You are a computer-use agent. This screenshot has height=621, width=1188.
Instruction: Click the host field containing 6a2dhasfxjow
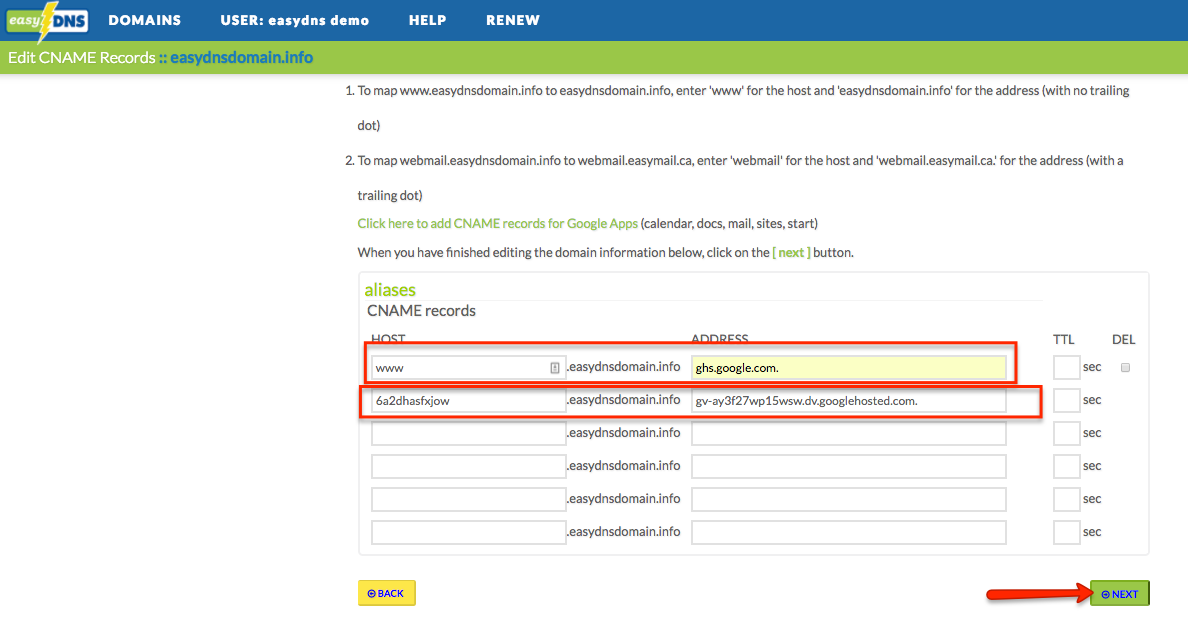pos(468,401)
